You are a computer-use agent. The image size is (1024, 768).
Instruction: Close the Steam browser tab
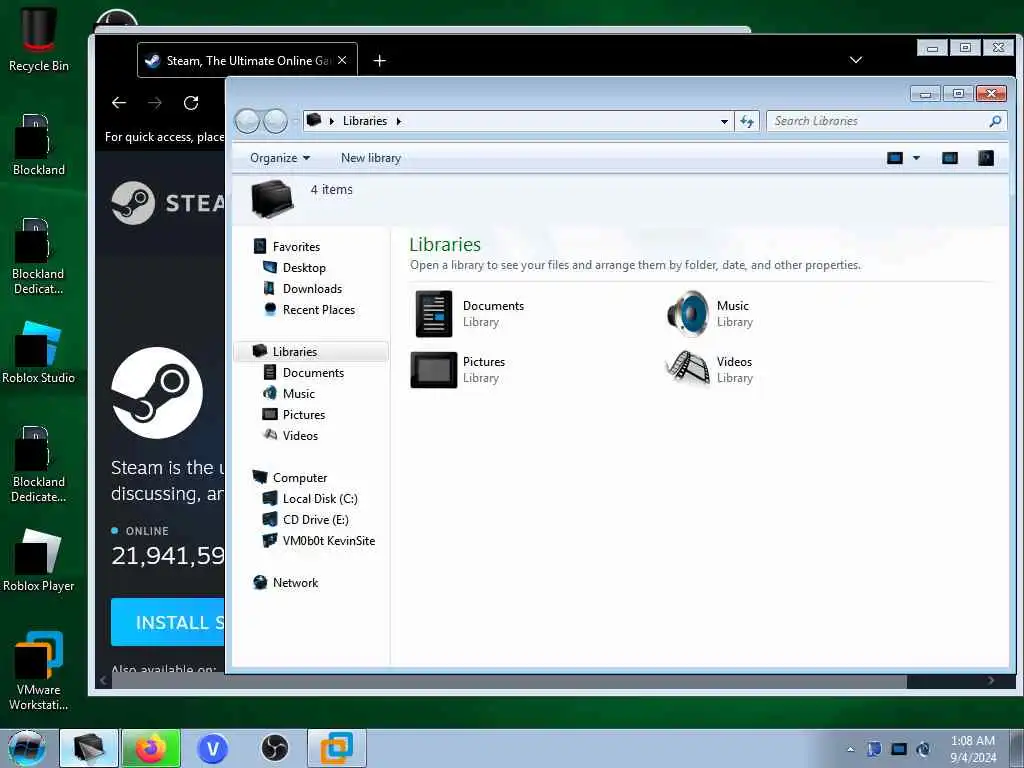[342, 60]
